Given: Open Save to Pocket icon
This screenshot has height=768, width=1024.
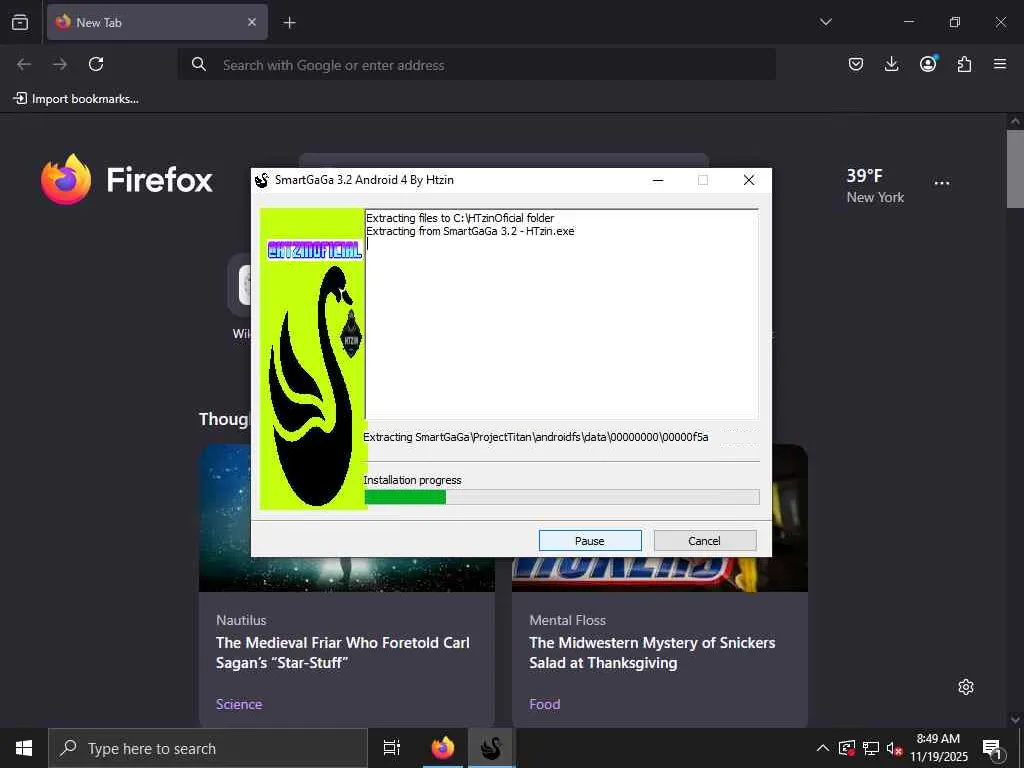Looking at the screenshot, I should [x=856, y=64].
